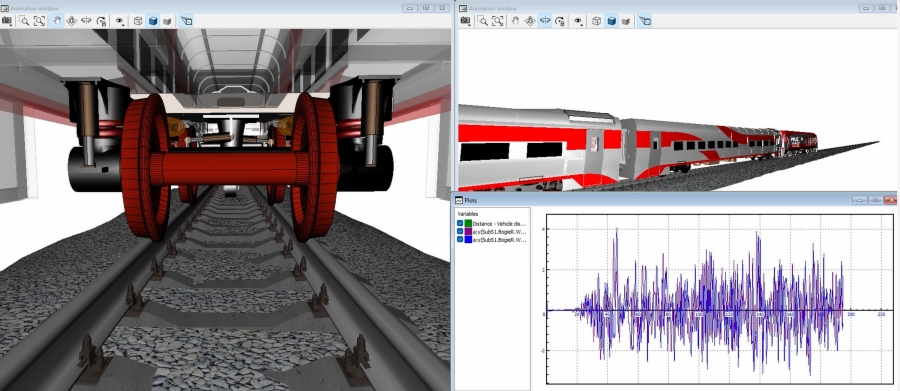This screenshot has width=900, height=391.
Task: Uncheck the blue acy BogieR variable checkbox
Action: (x=460, y=239)
